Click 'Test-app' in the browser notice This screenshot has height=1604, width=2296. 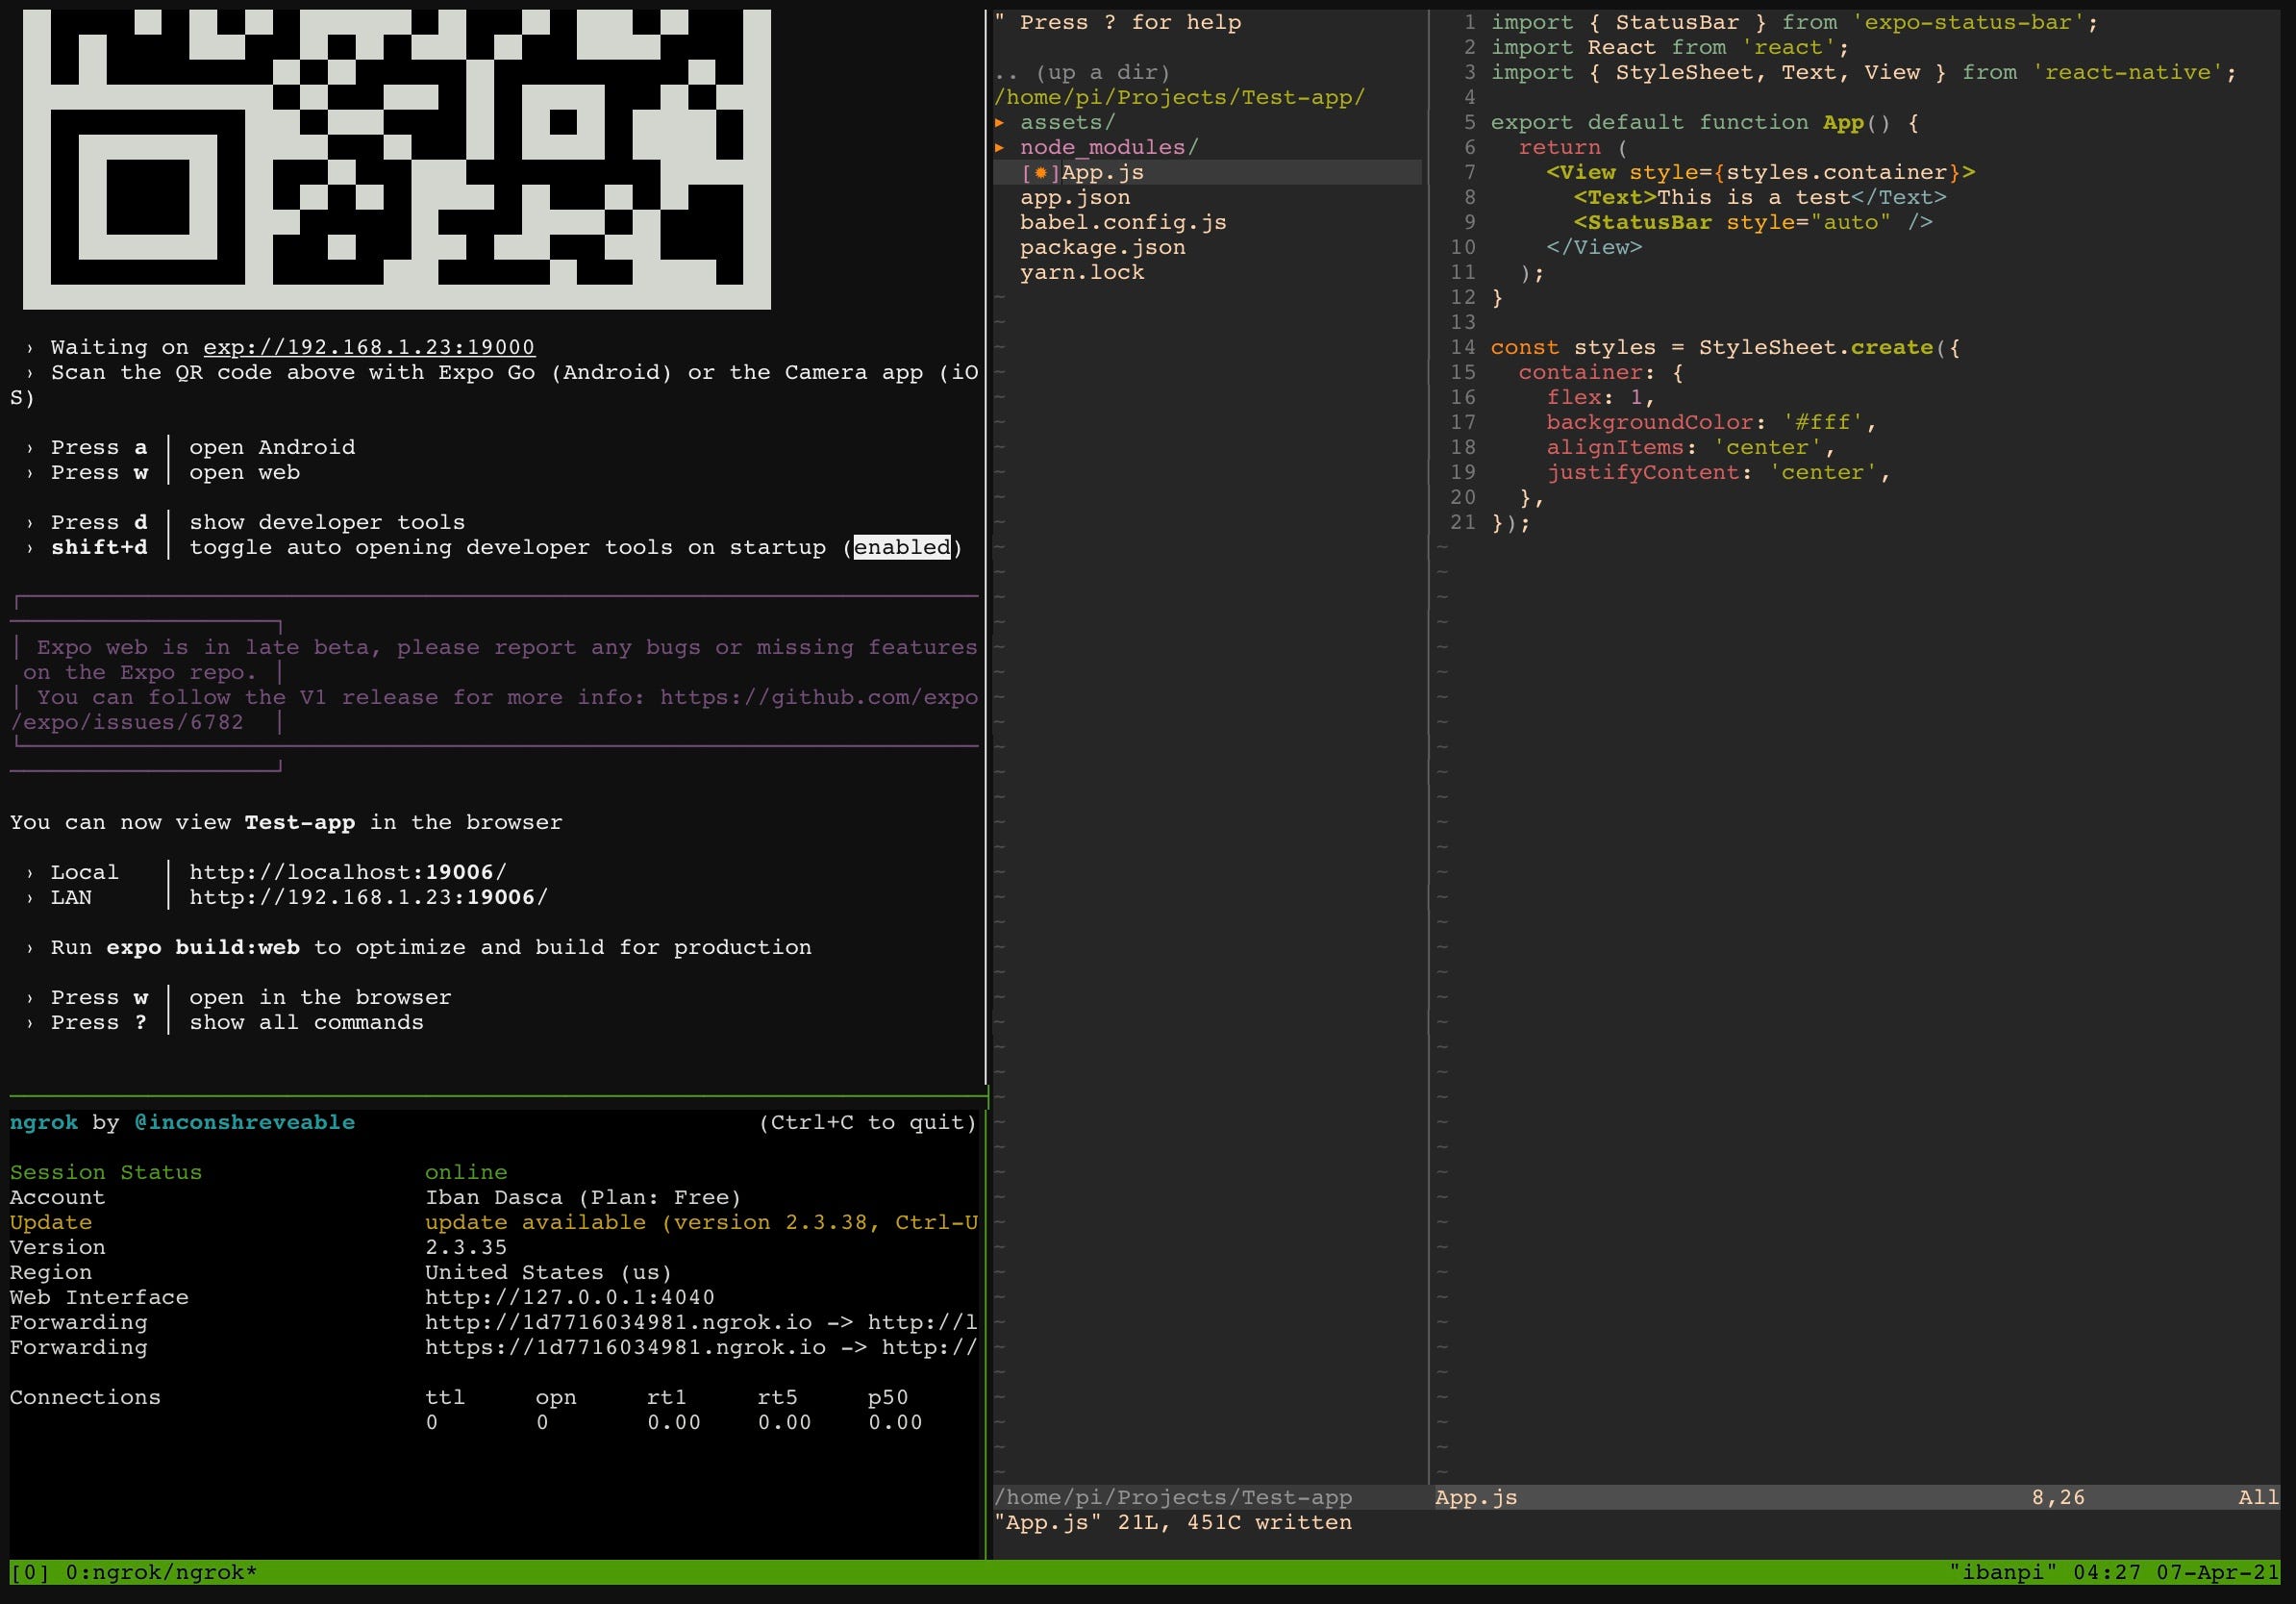point(300,822)
